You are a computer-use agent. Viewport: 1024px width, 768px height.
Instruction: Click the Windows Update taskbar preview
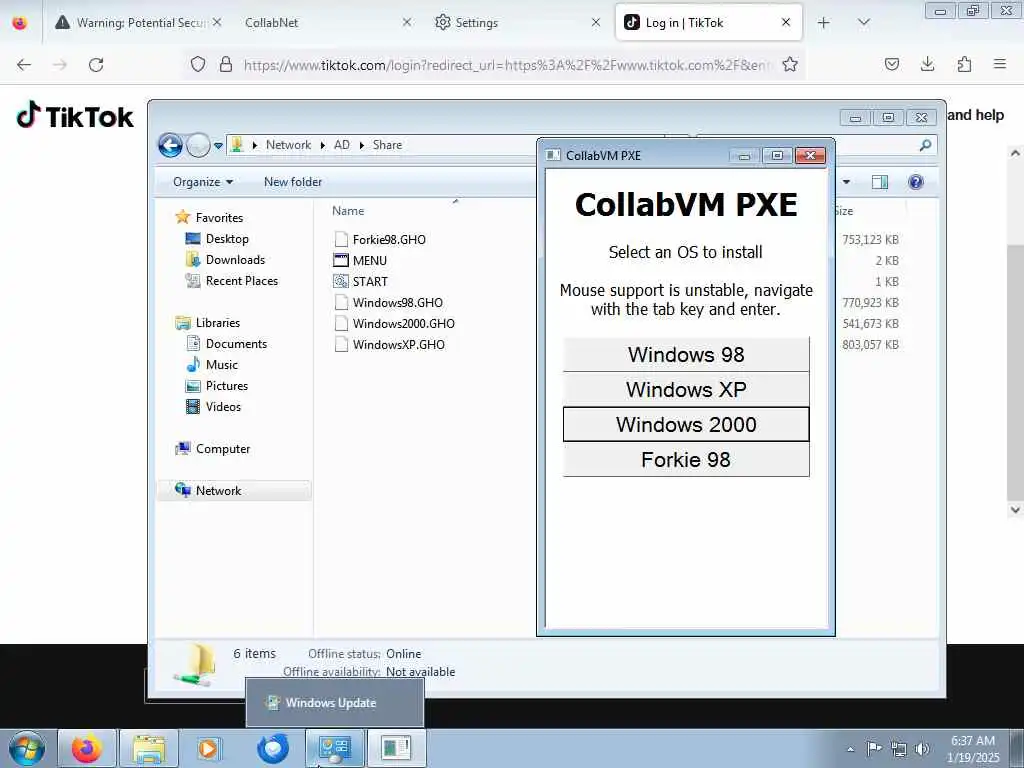pyautogui.click(x=335, y=703)
